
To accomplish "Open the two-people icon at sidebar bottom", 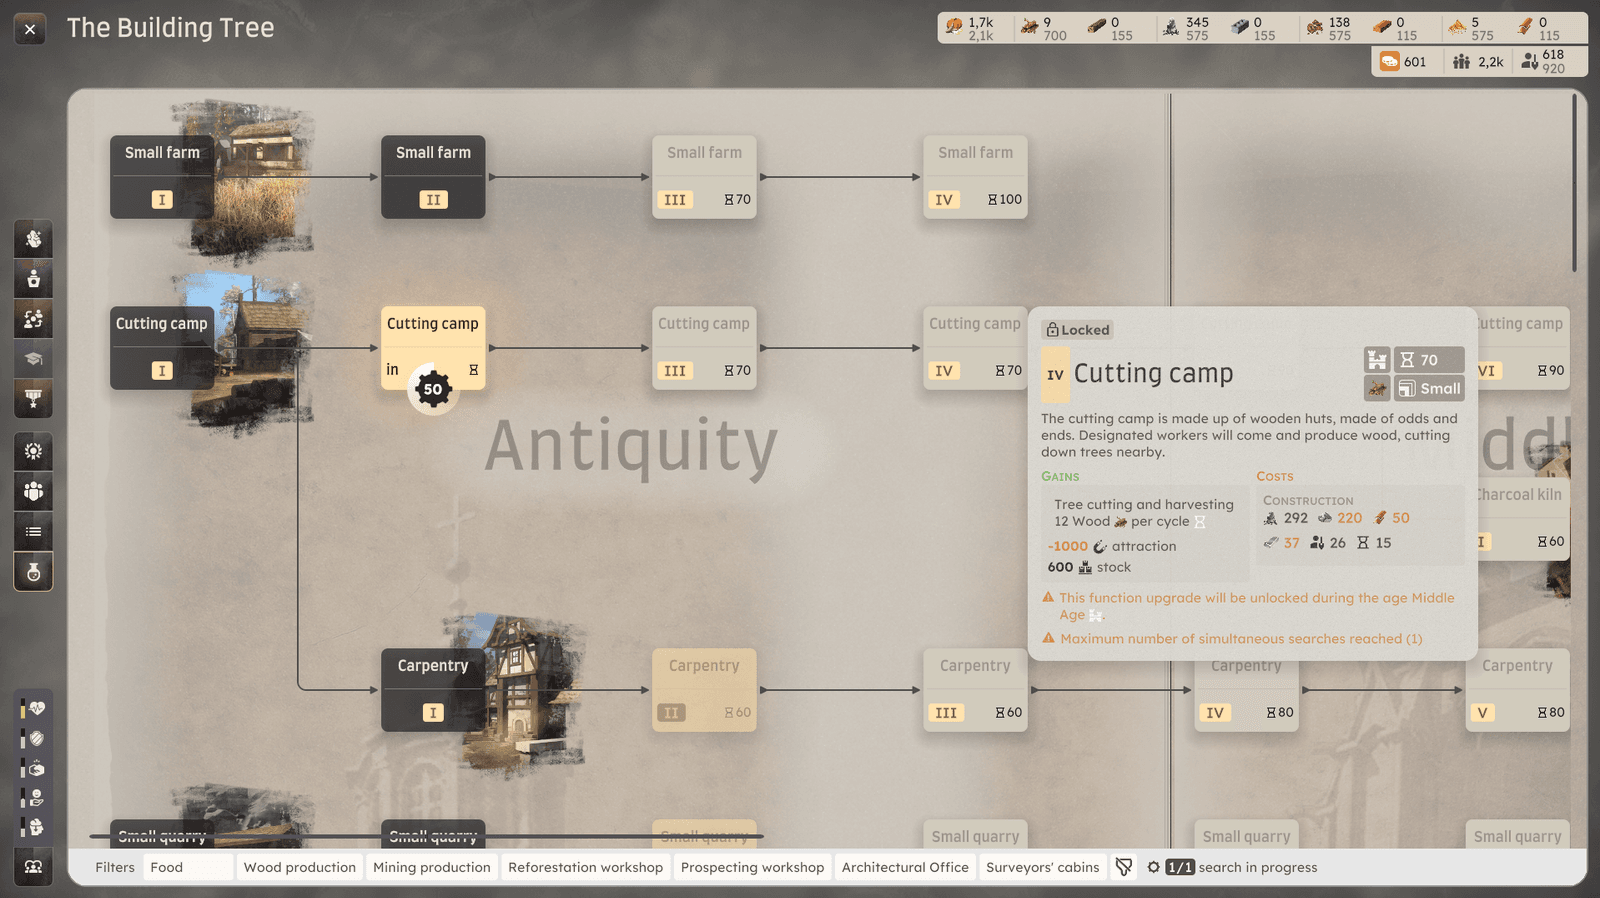I will (33, 867).
